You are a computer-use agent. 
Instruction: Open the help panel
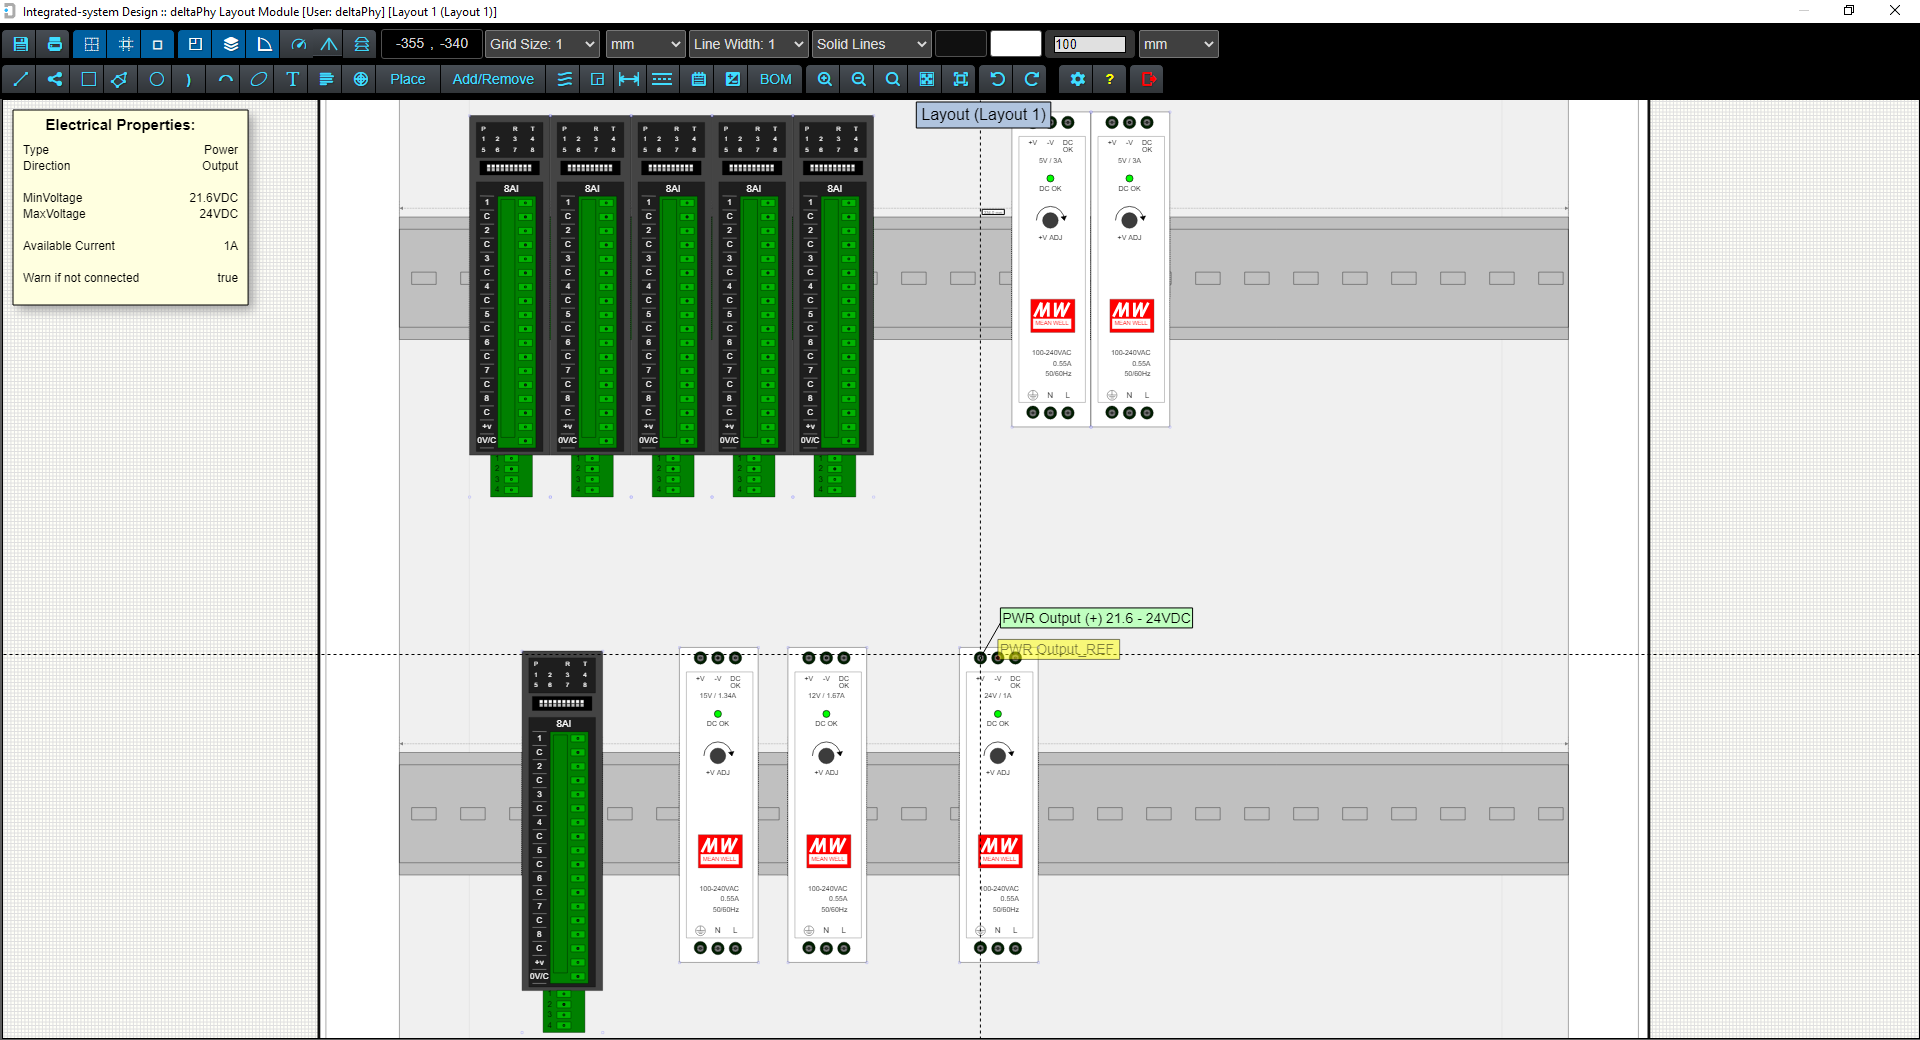1110,79
